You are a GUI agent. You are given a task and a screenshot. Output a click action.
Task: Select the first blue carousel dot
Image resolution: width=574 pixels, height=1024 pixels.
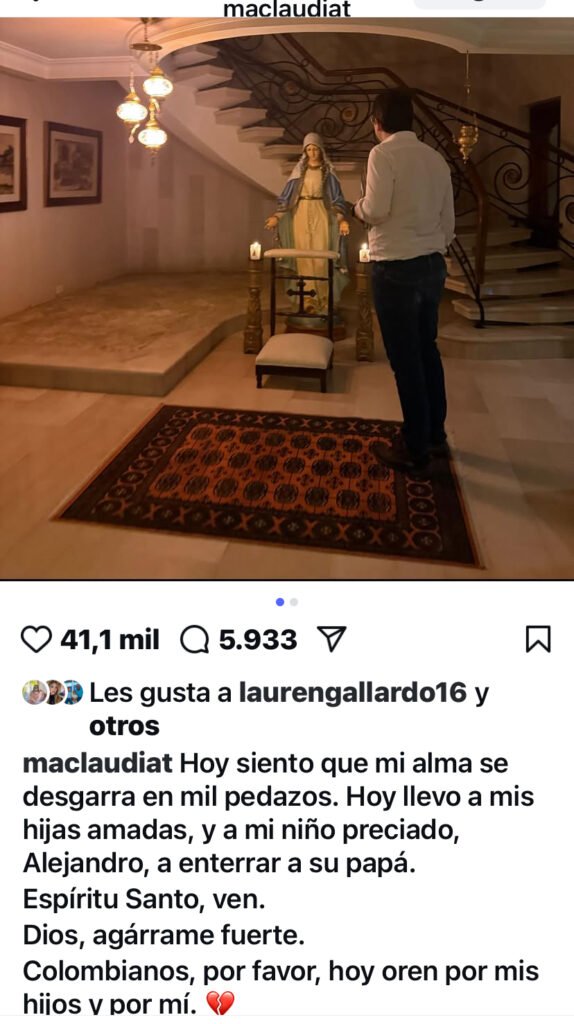pyautogui.click(x=280, y=602)
